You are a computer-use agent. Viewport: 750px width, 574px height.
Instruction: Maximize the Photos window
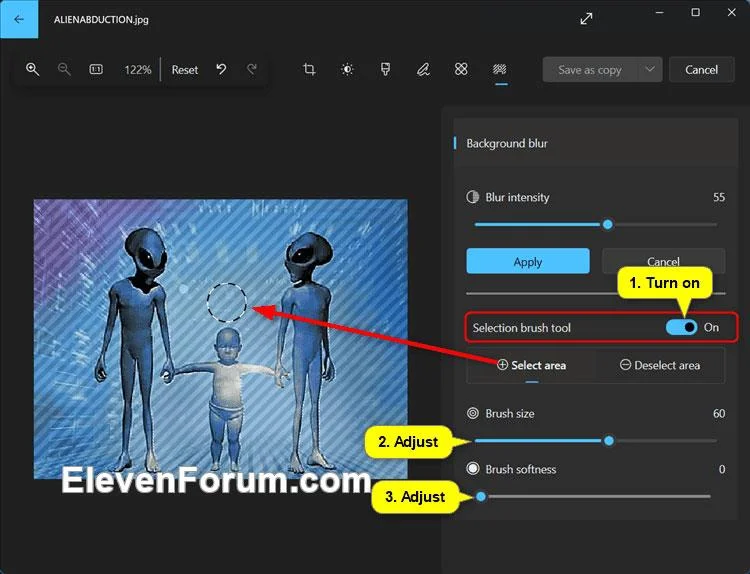[695, 13]
